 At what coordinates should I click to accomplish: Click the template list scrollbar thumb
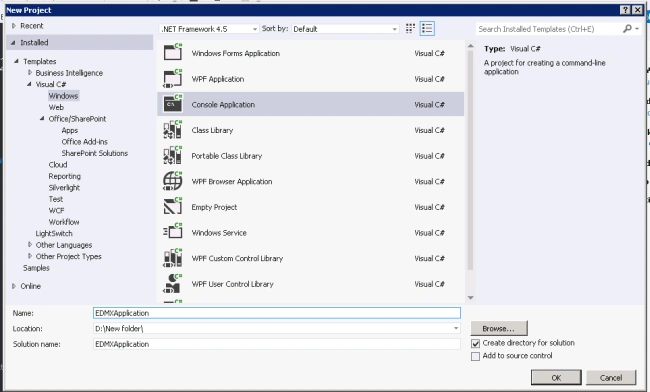pyautogui.click(x=470, y=160)
